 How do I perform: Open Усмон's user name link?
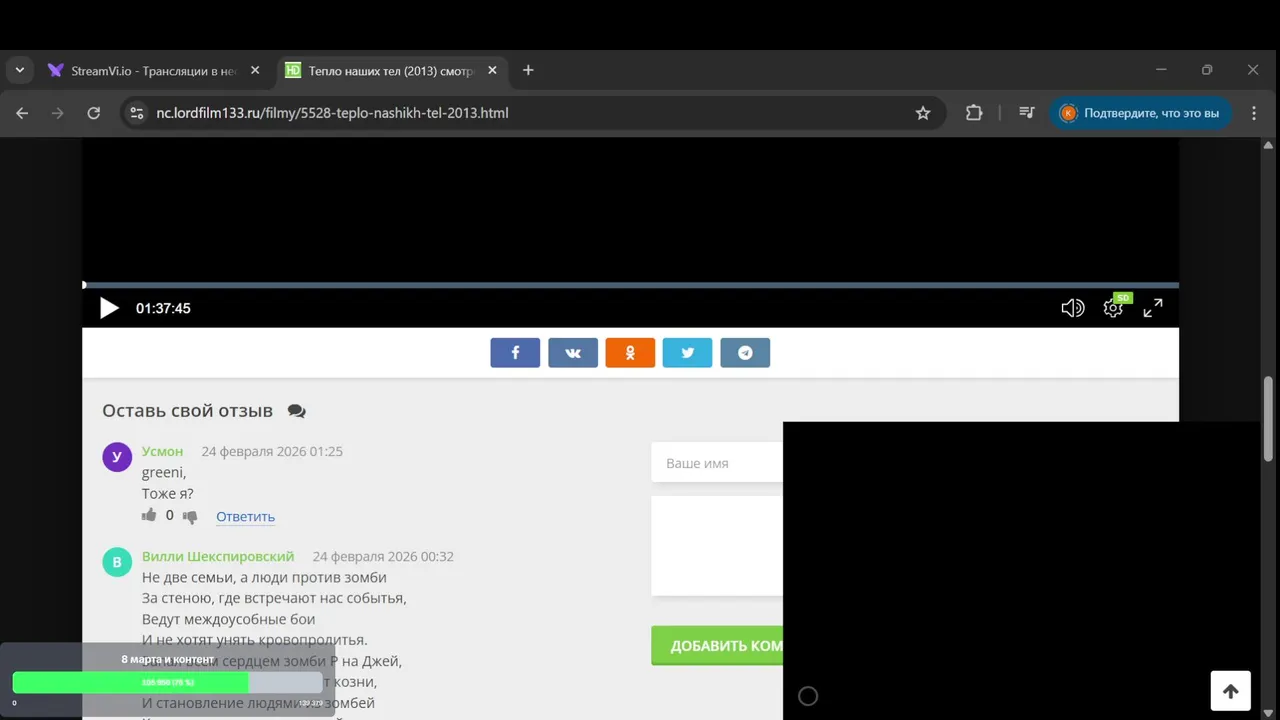[x=162, y=451]
